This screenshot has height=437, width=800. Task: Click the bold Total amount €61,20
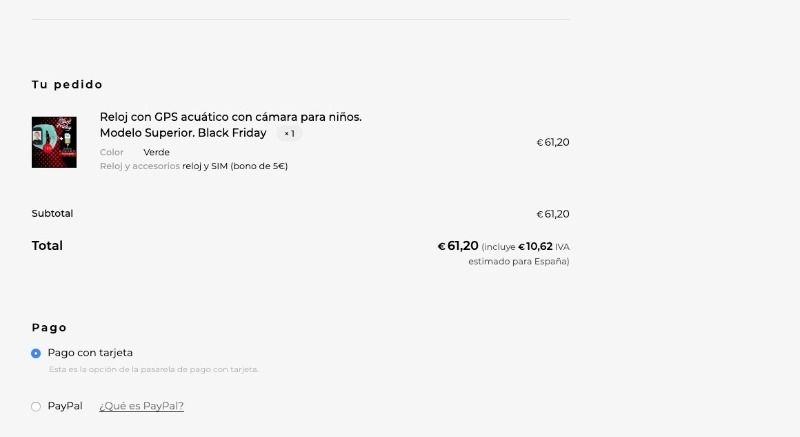[x=458, y=246]
